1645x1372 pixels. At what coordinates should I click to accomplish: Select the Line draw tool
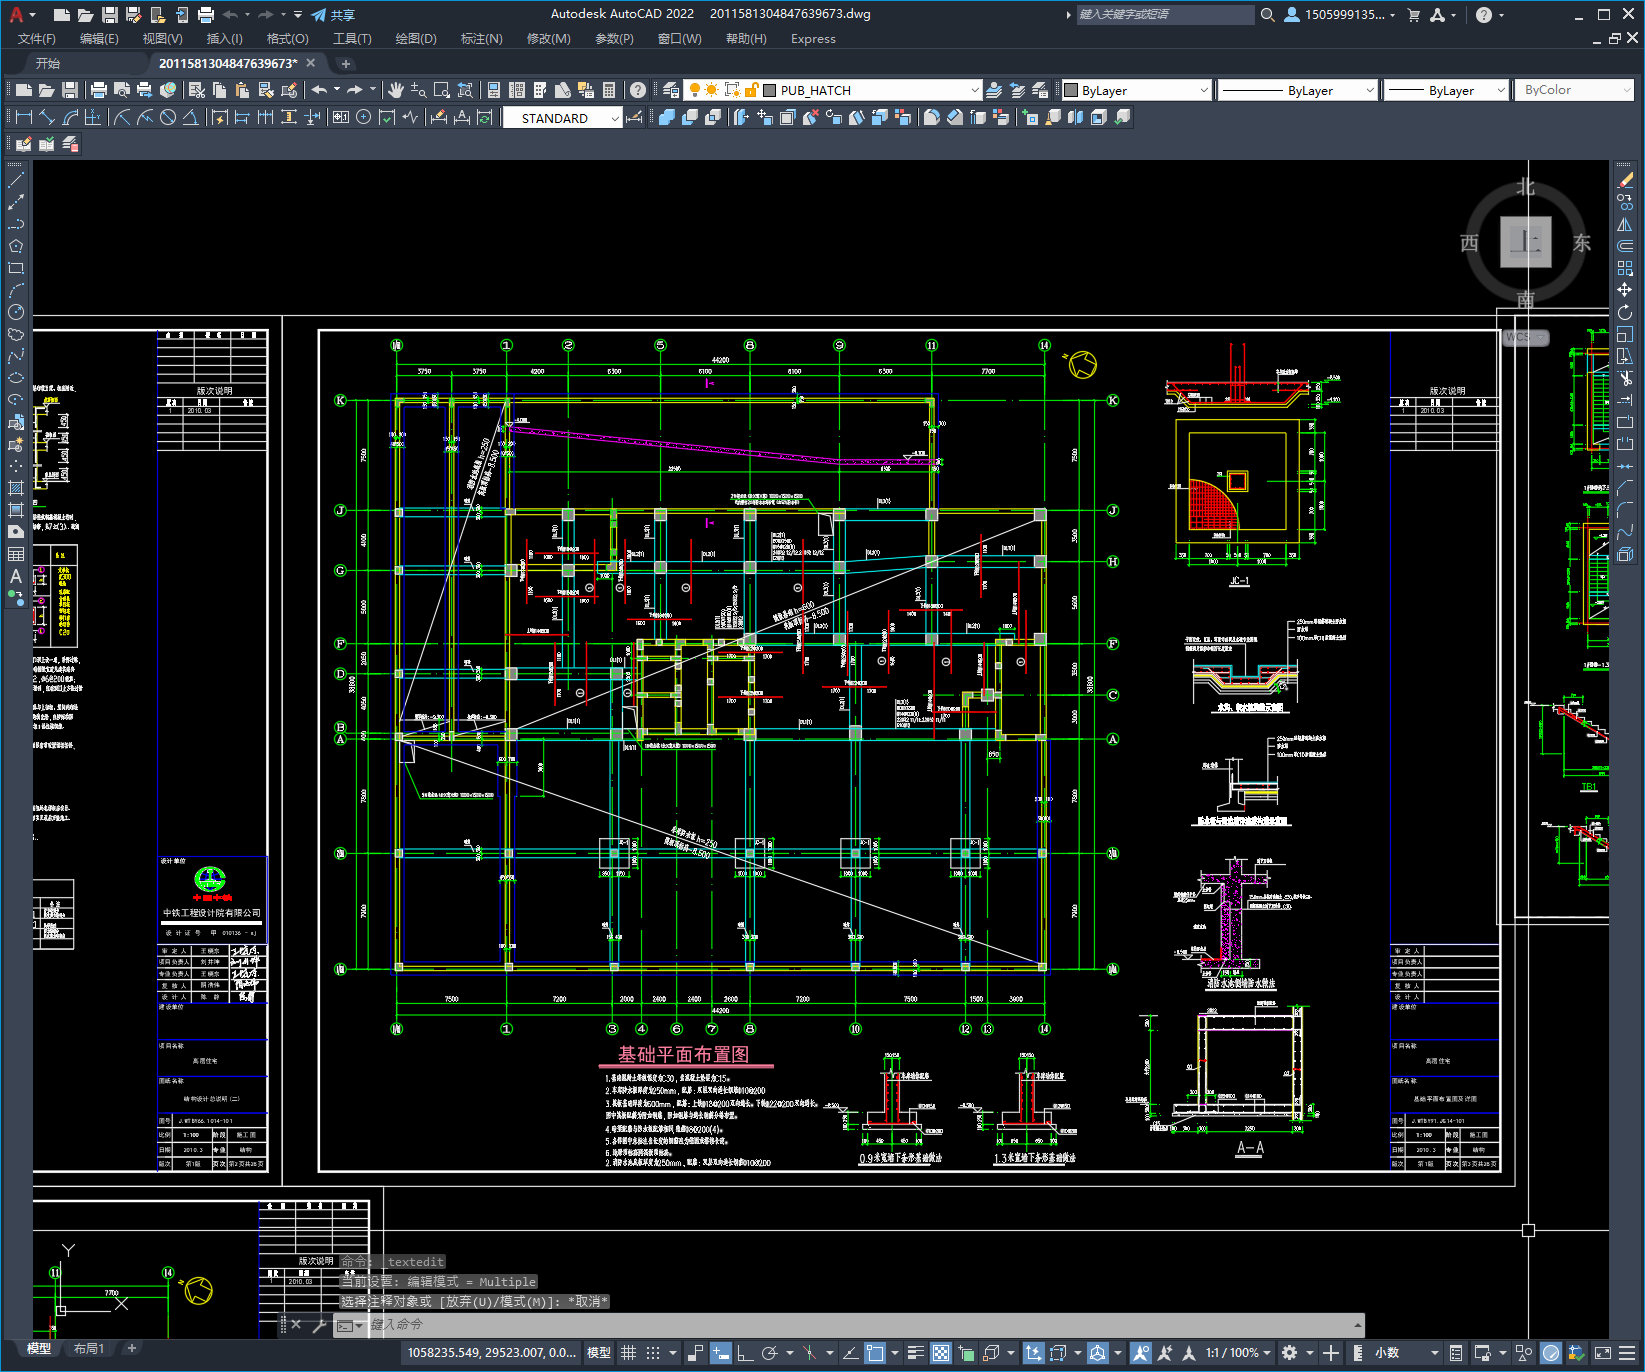tap(16, 180)
